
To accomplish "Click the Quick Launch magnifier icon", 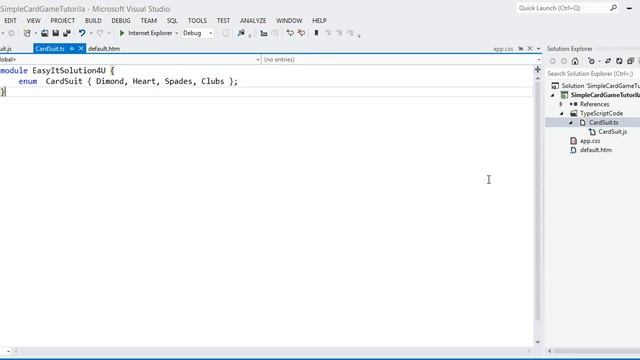I will coord(613,8).
